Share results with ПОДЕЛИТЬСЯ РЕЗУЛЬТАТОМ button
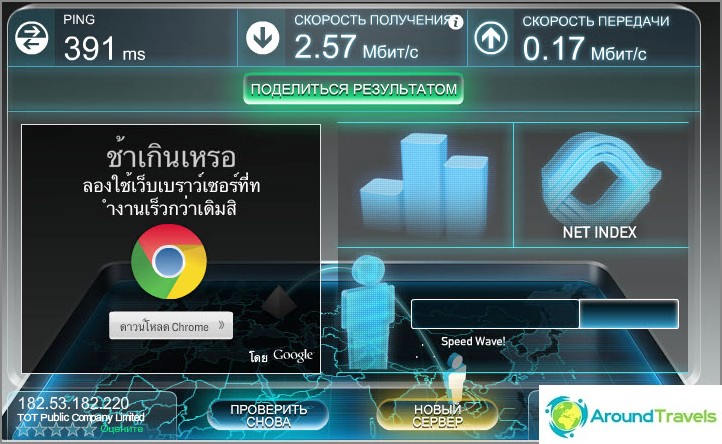The height and width of the screenshot is (444, 722). tap(353, 89)
